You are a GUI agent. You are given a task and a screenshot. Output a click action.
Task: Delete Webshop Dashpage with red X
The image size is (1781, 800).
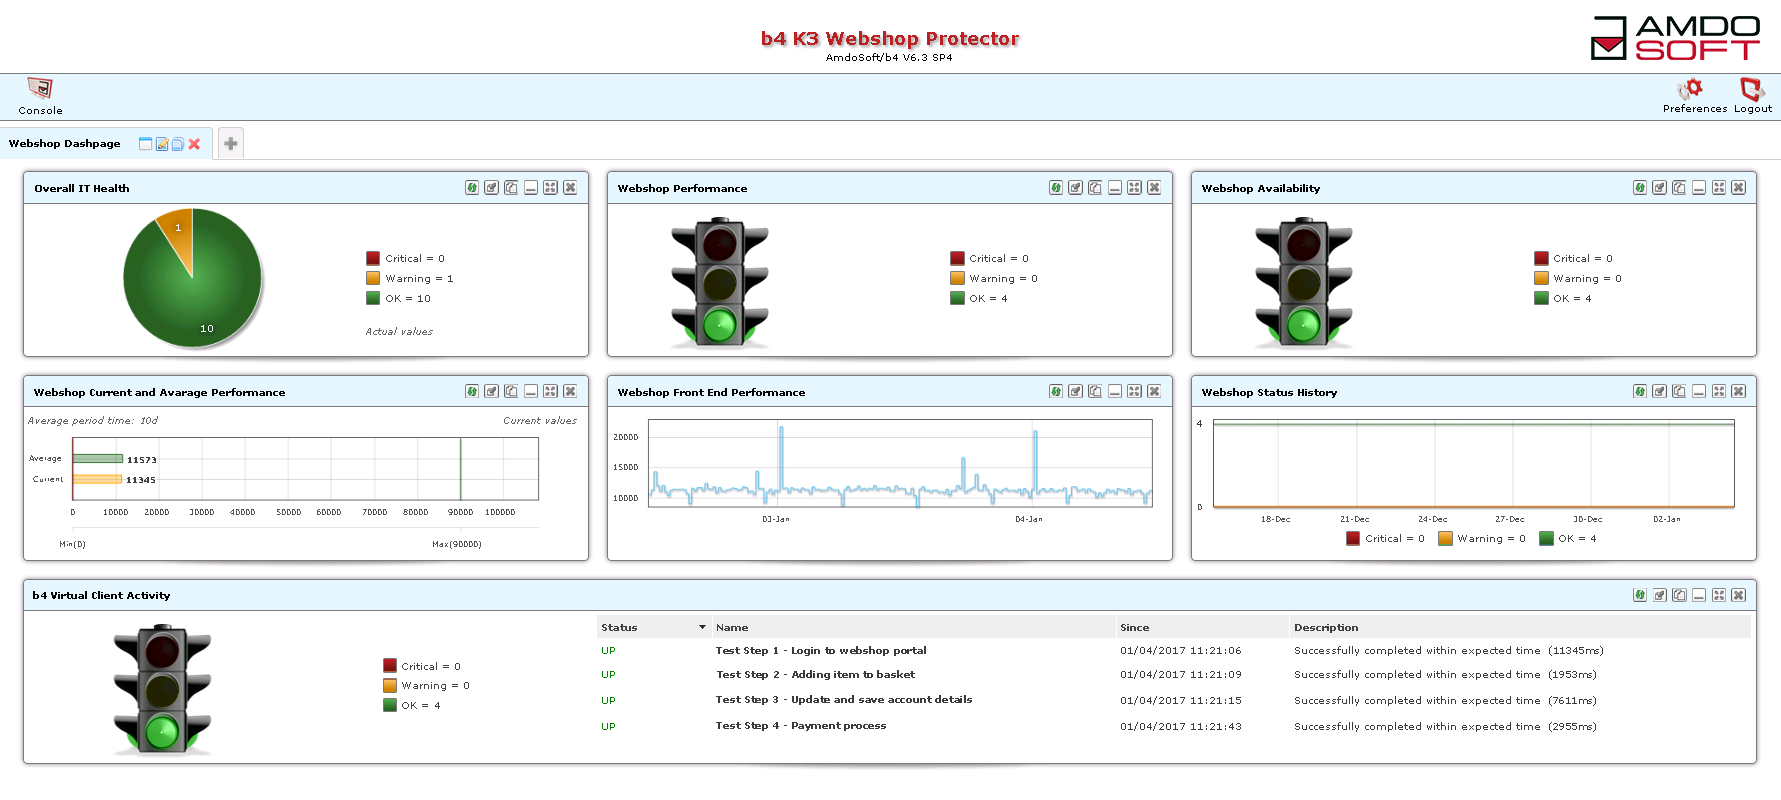(x=194, y=144)
